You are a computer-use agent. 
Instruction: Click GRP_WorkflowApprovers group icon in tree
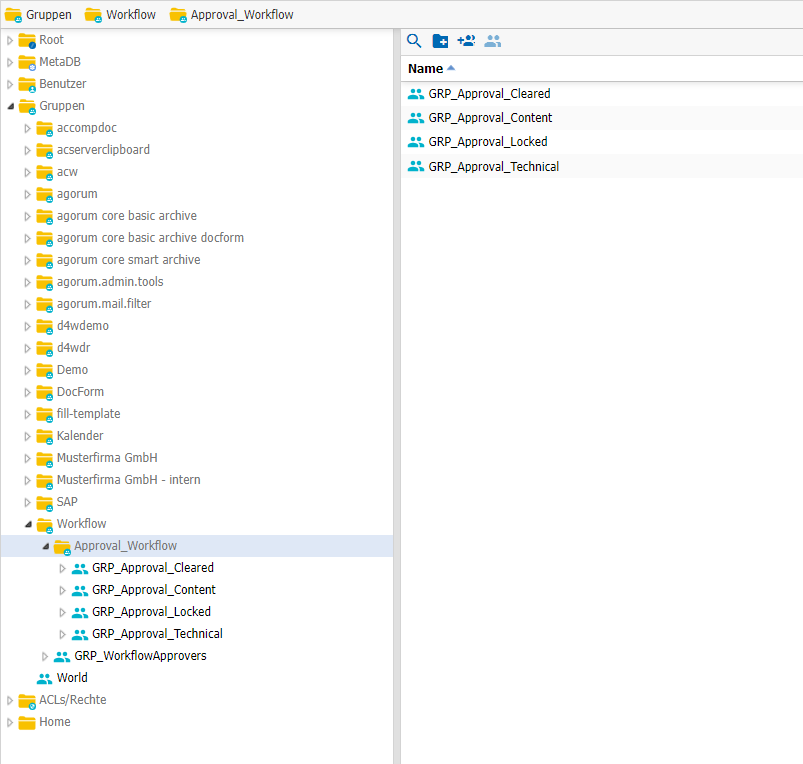coord(62,656)
